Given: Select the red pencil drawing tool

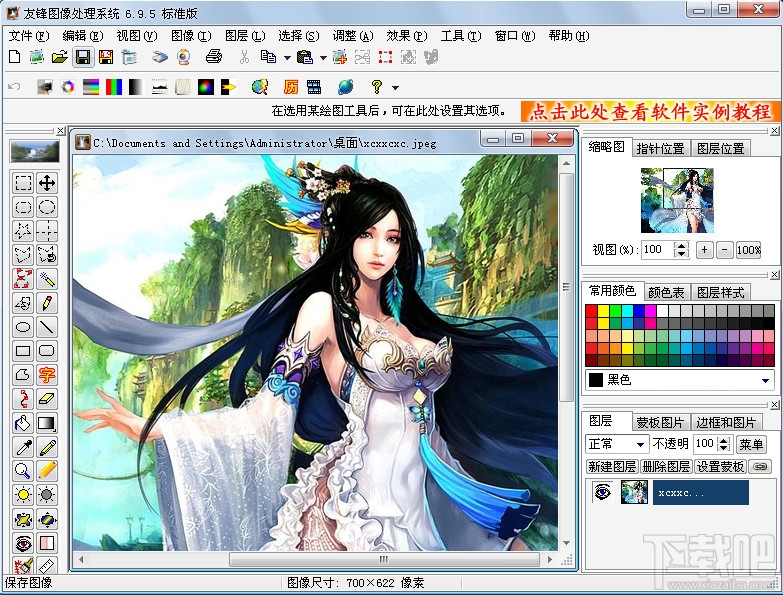Looking at the screenshot, I should pos(47,302).
